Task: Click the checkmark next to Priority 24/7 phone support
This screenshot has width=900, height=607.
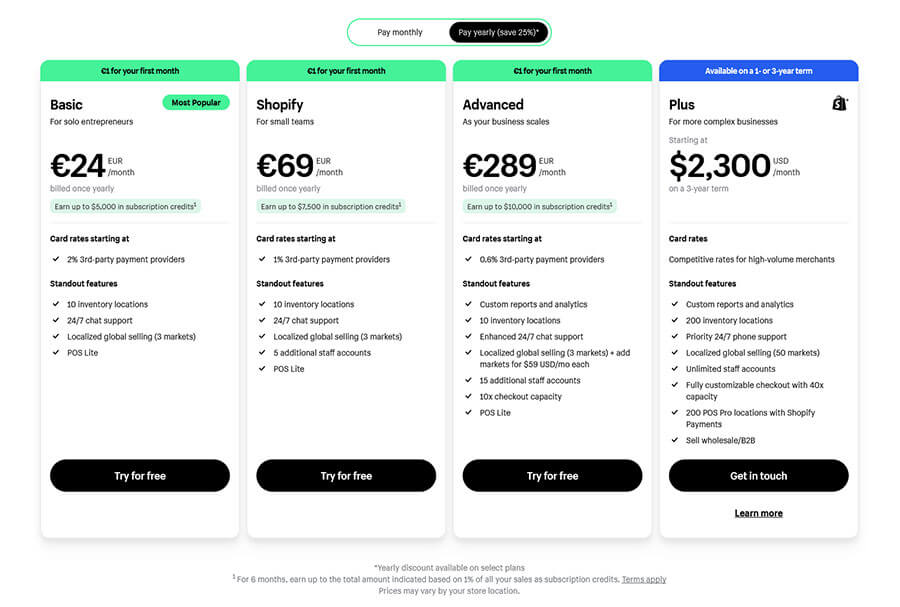Action: pos(673,336)
